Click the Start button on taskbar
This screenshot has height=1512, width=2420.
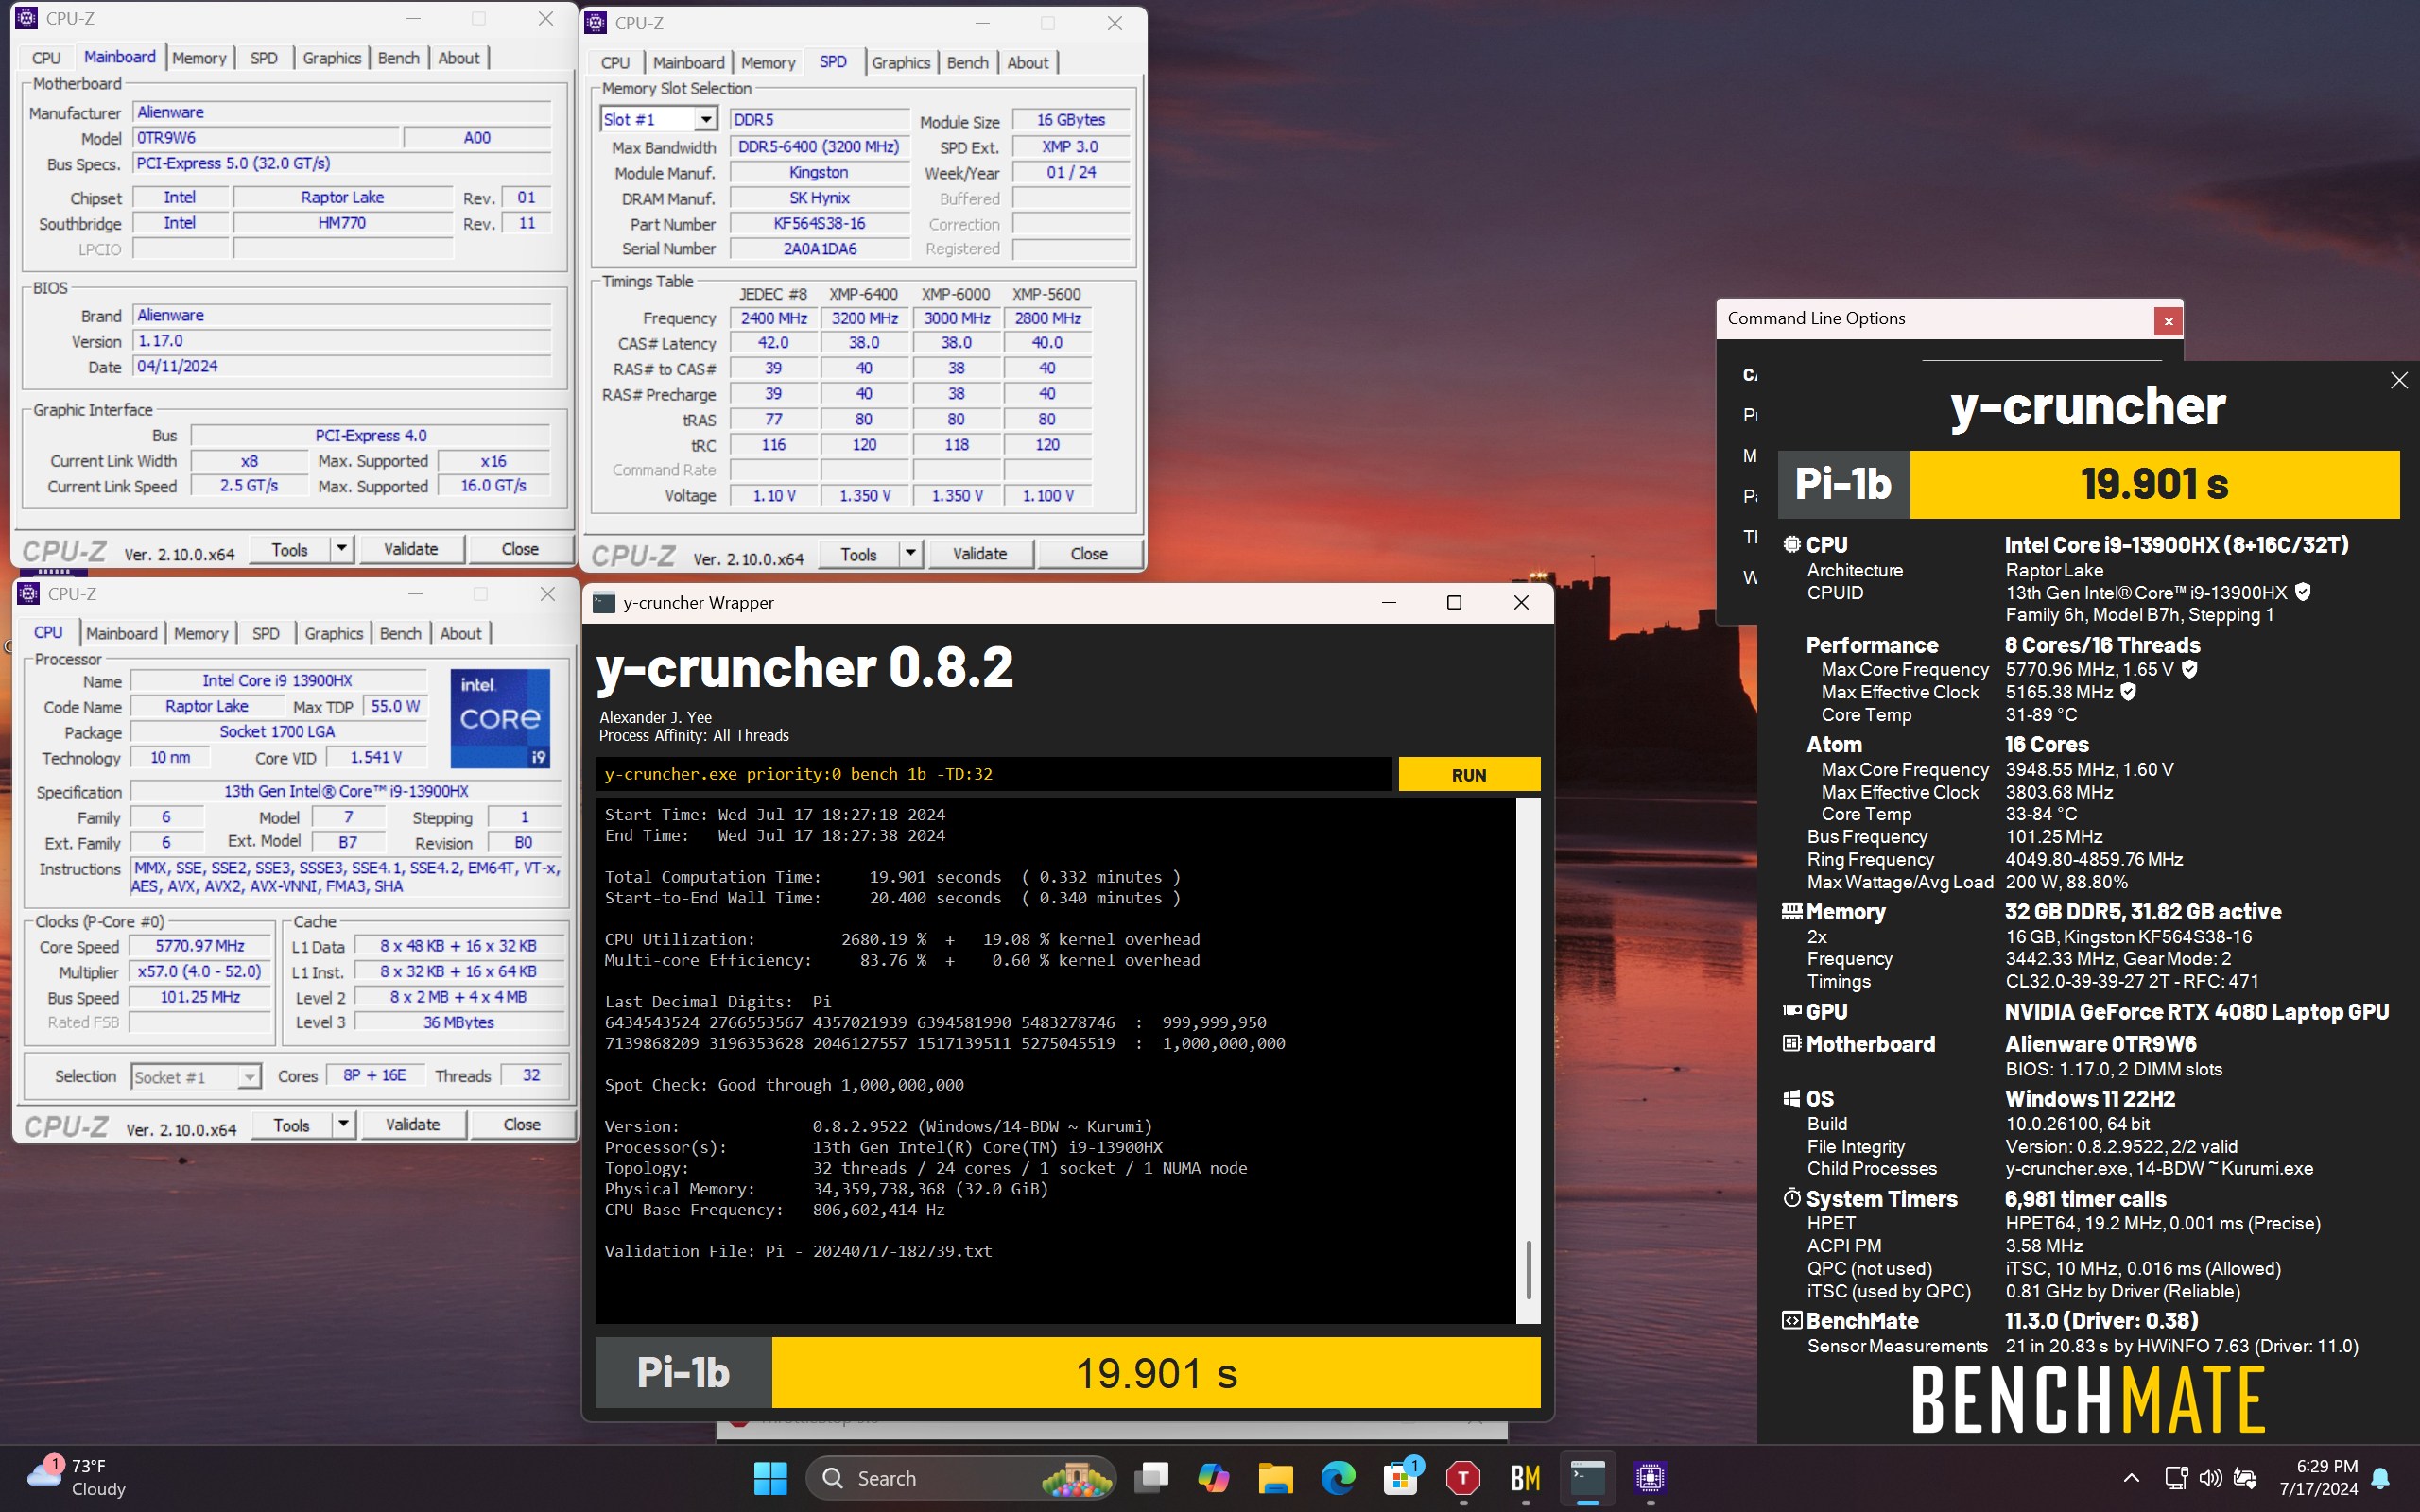tap(770, 1477)
